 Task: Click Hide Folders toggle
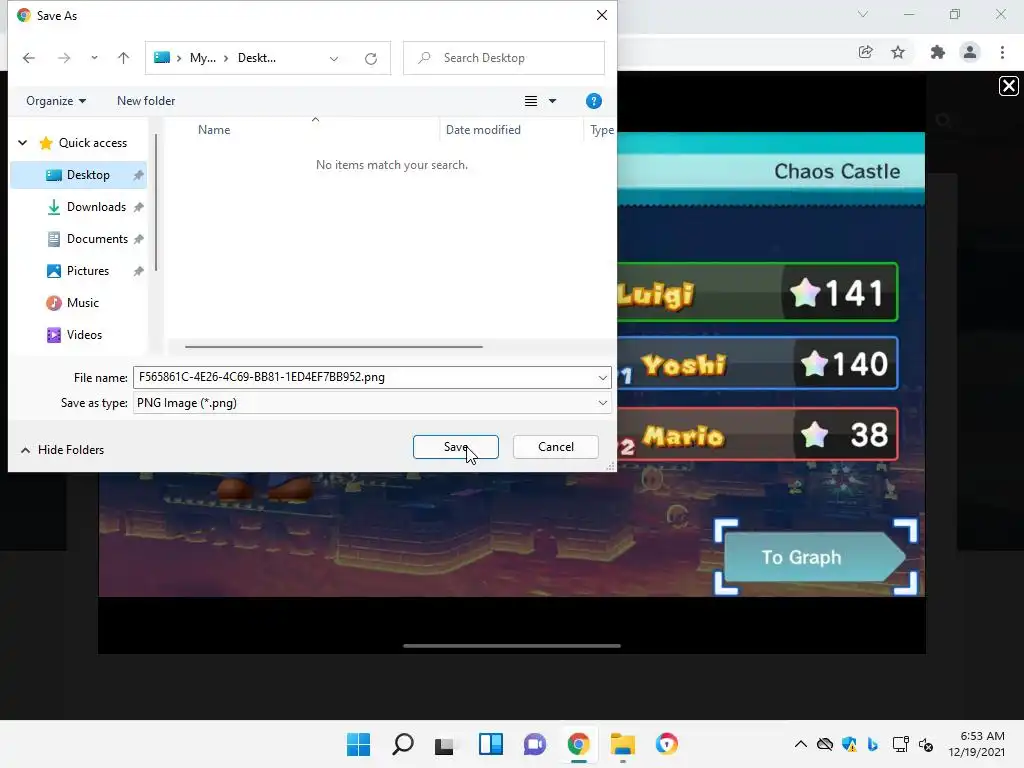[x=62, y=450]
